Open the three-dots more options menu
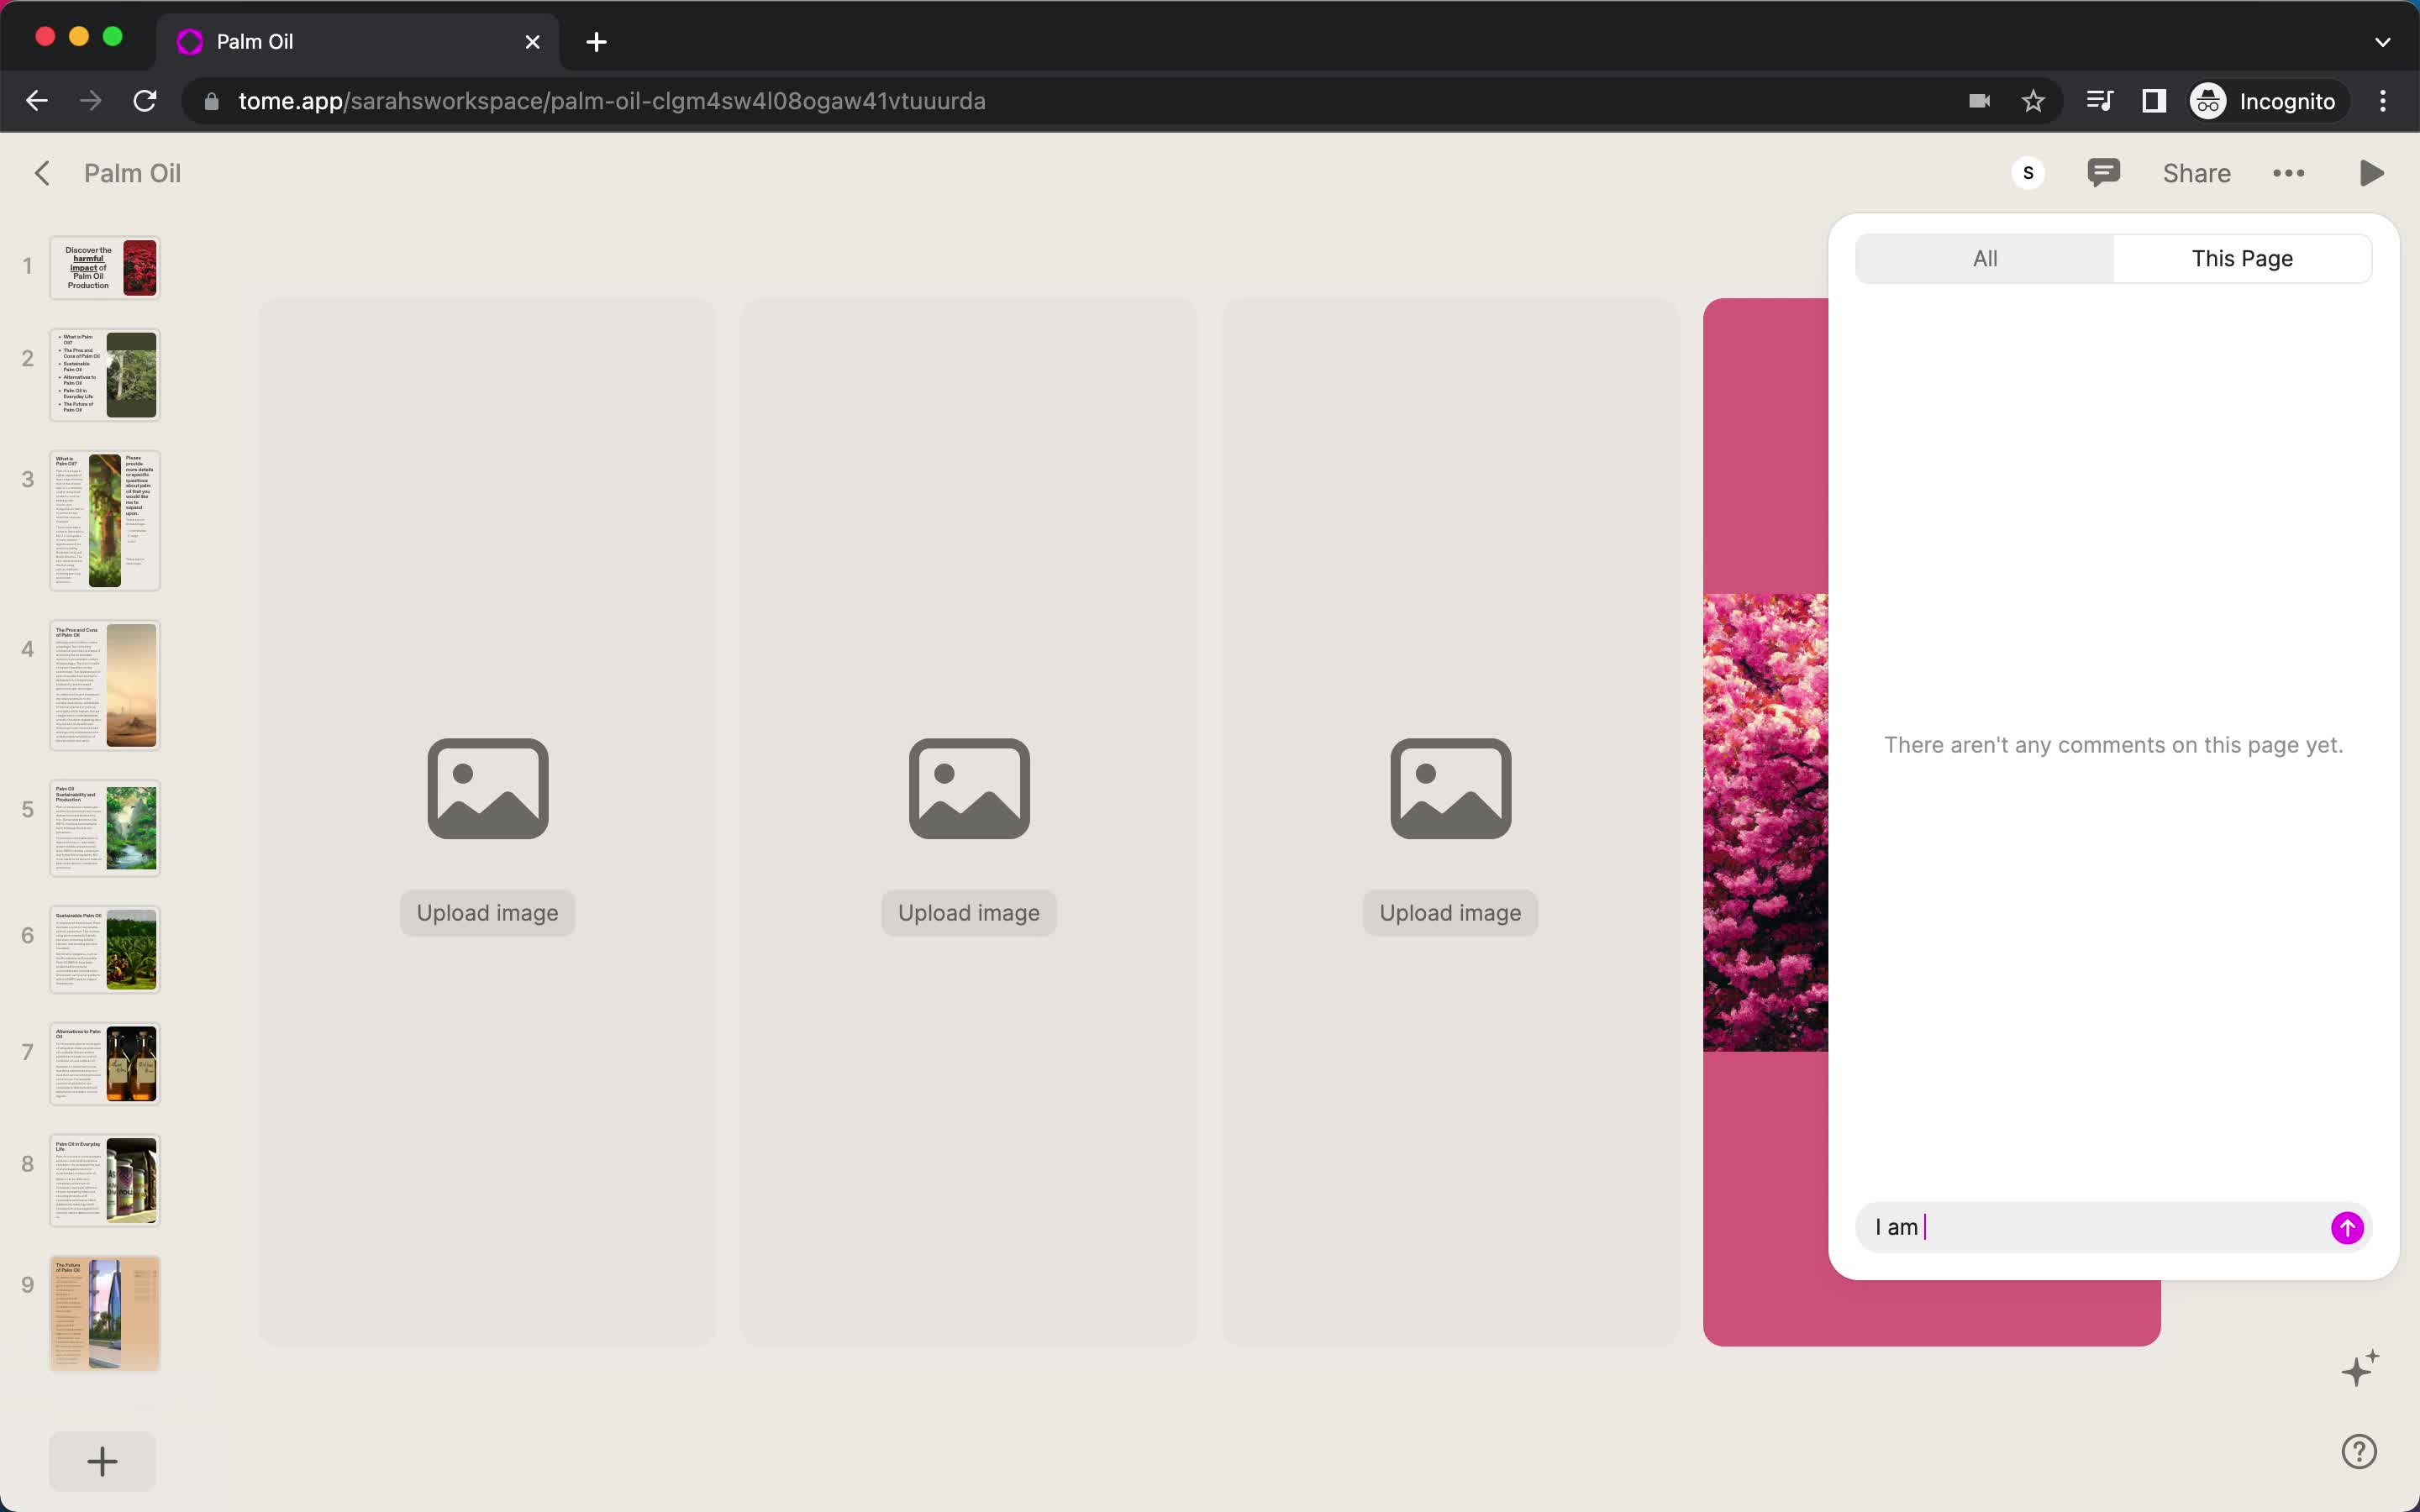 point(2288,173)
